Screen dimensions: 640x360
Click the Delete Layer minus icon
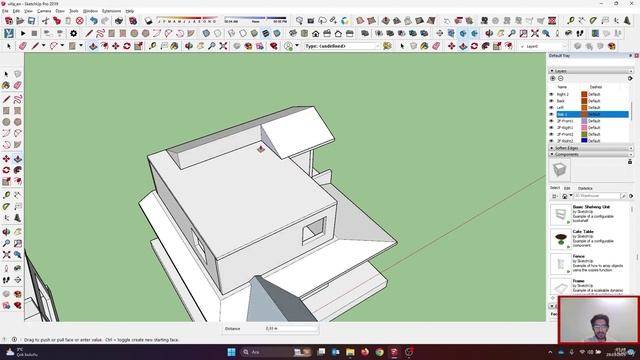click(x=560, y=78)
